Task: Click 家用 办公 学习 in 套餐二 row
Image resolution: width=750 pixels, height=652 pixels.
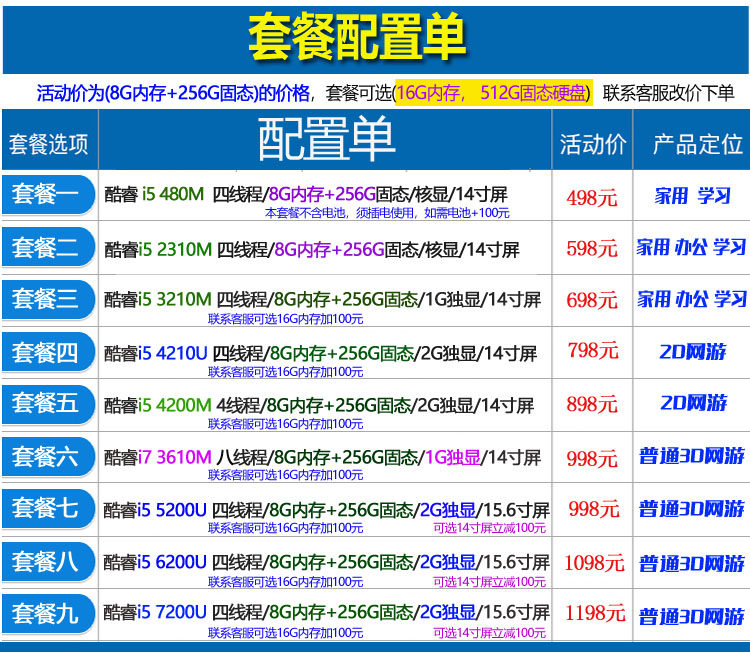Action: 692,247
